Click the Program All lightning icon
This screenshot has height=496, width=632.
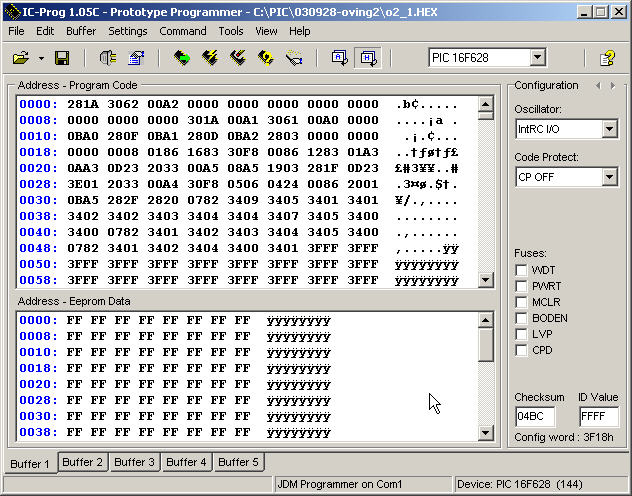click(209, 59)
